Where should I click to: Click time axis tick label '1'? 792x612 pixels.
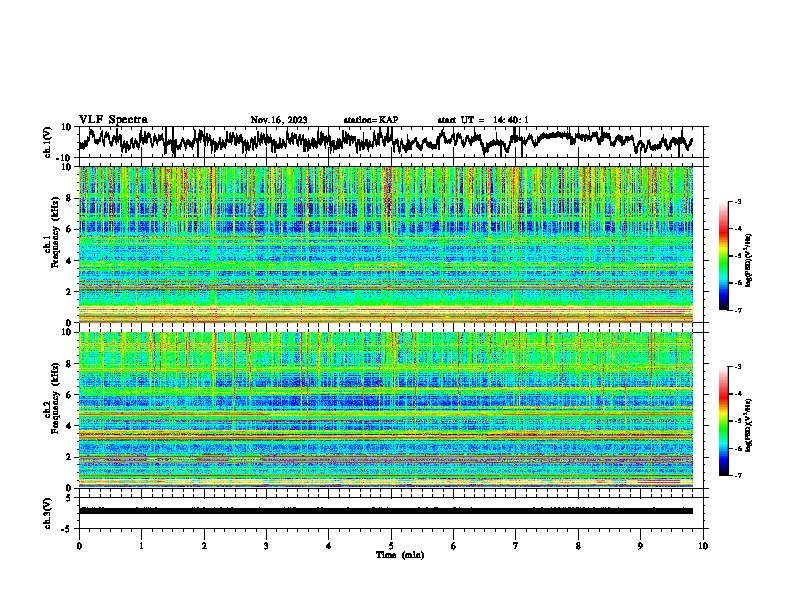[141, 546]
